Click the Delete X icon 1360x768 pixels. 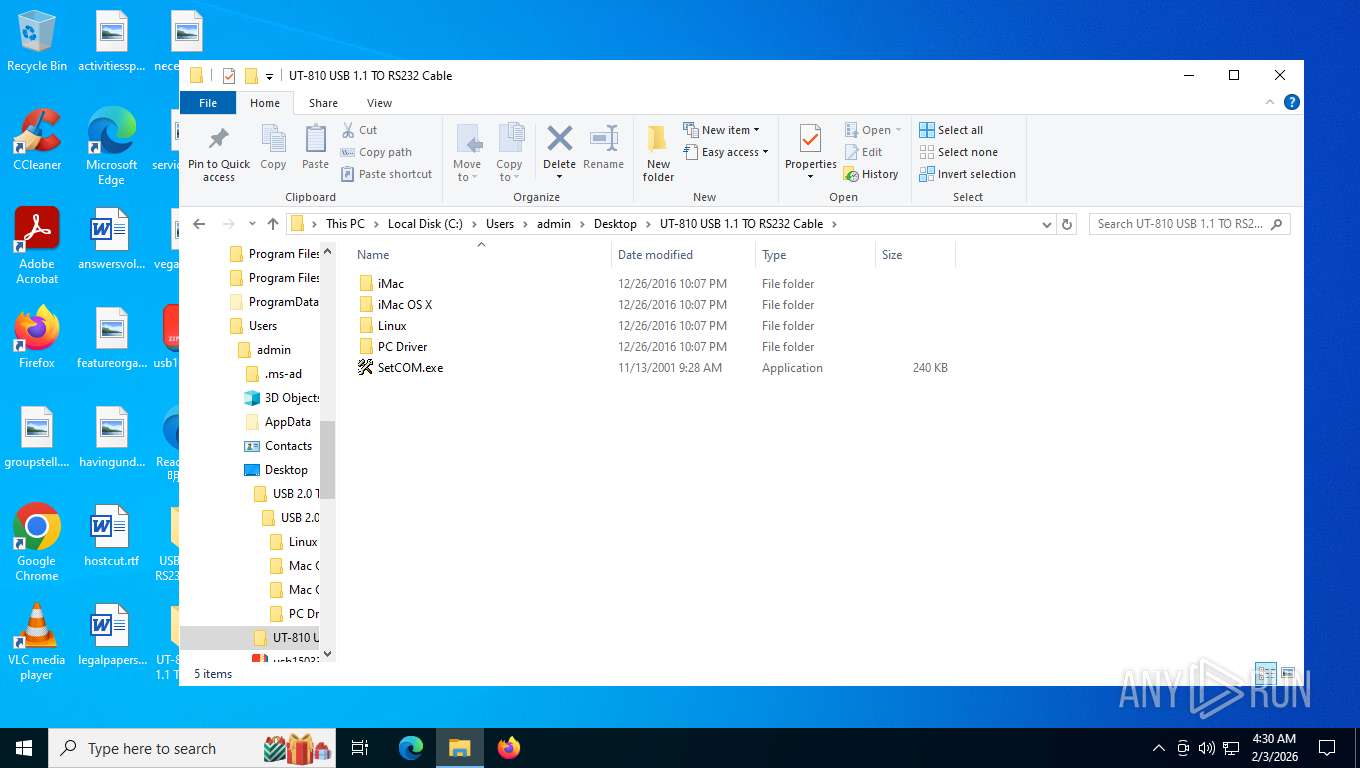tap(559, 138)
